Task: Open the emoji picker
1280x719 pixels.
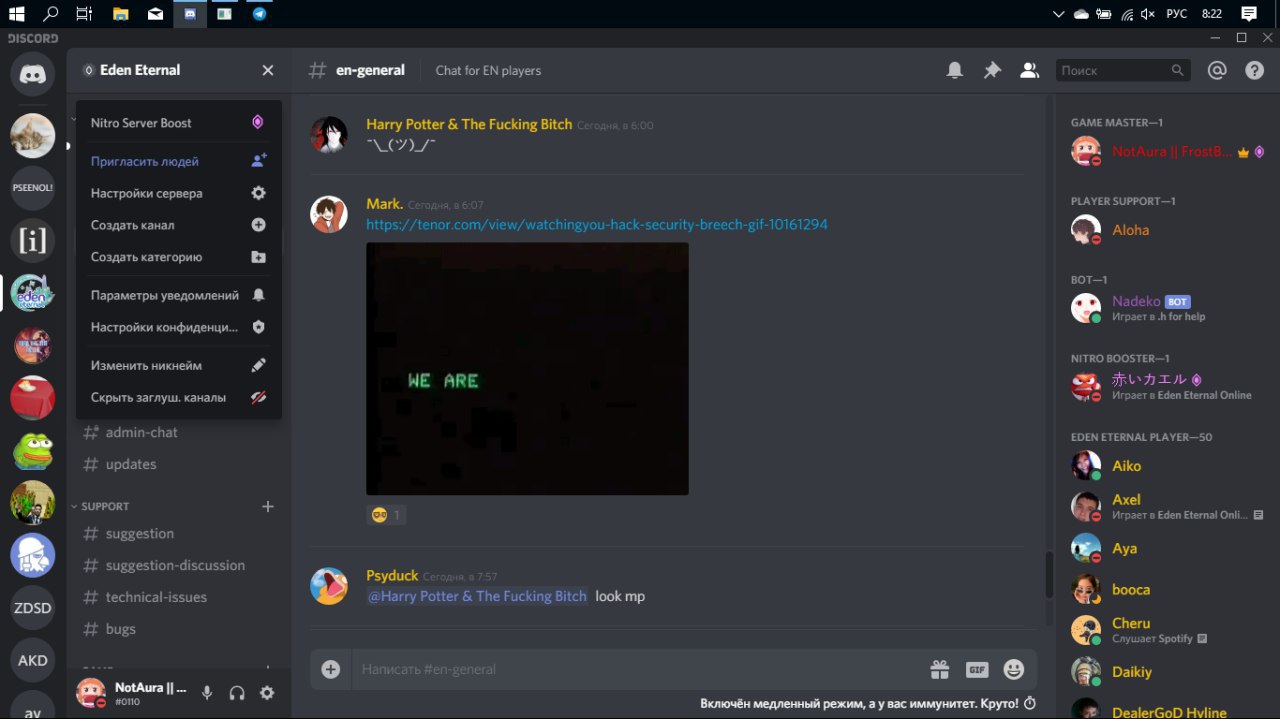Action: pos(1014,669)
